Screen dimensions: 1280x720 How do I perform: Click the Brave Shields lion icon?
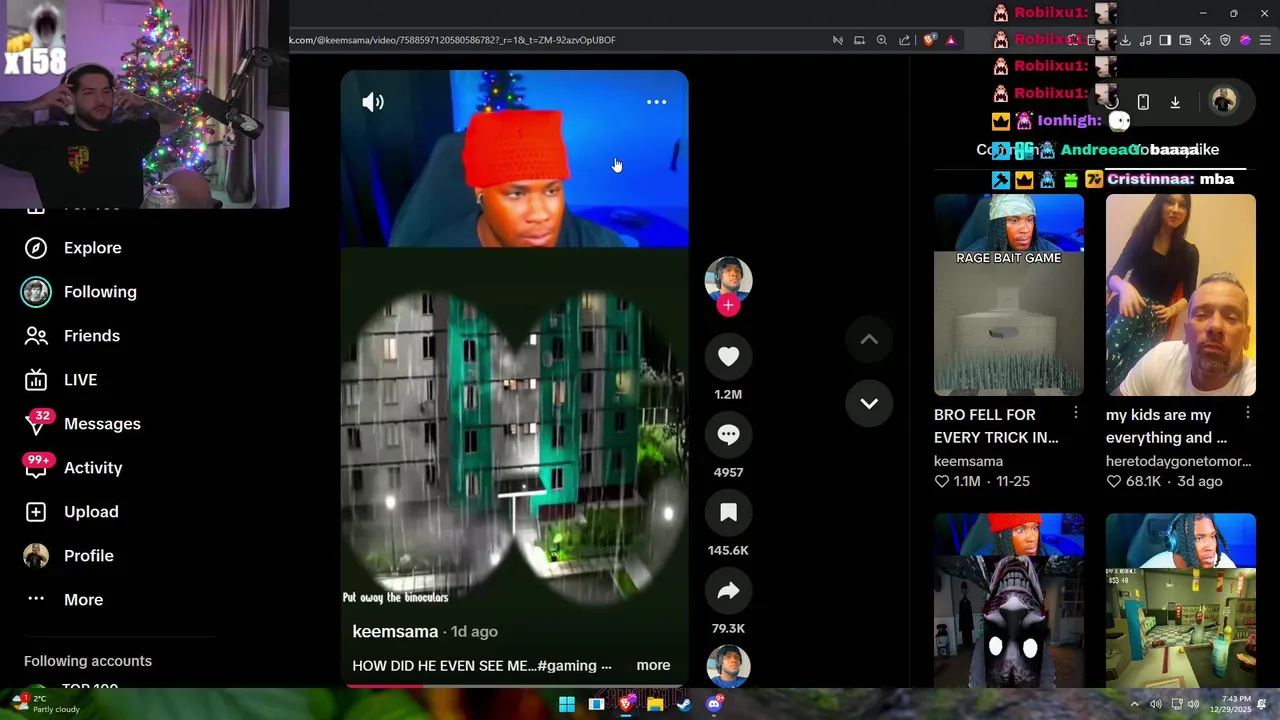point(930,40)
